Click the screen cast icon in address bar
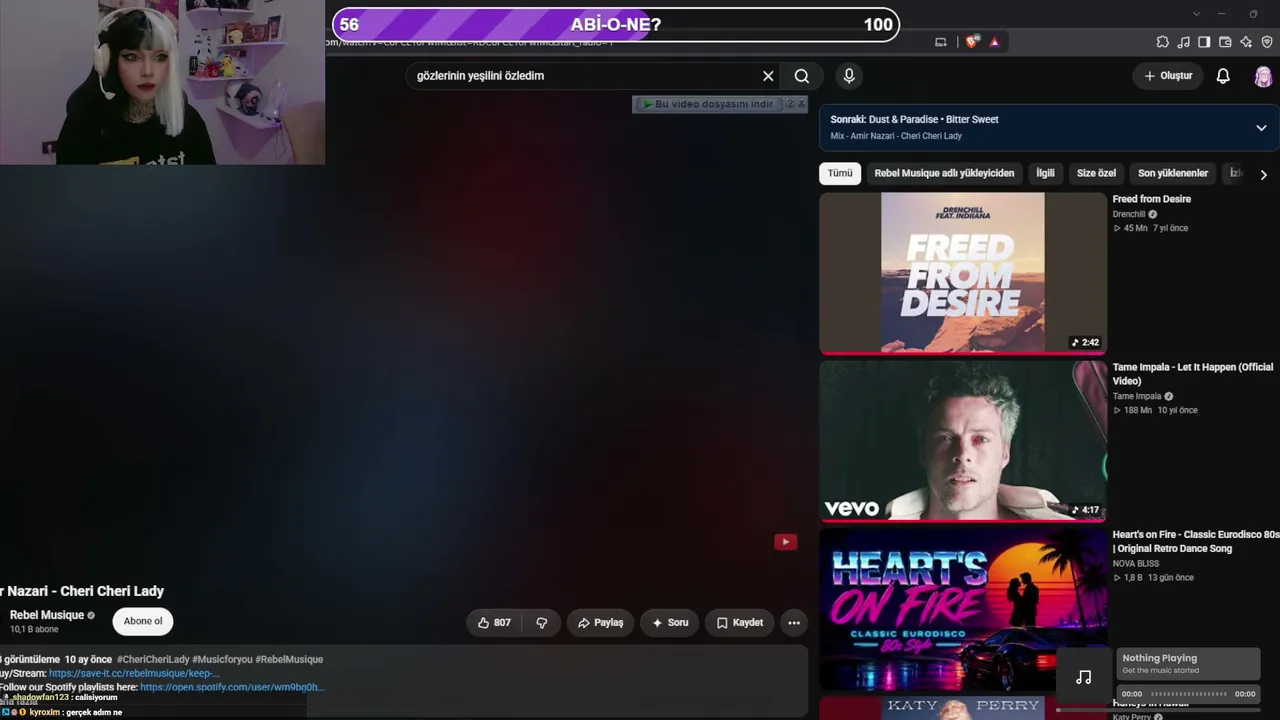The height and width of the screenshot is (720, 1280). (940, 42)
